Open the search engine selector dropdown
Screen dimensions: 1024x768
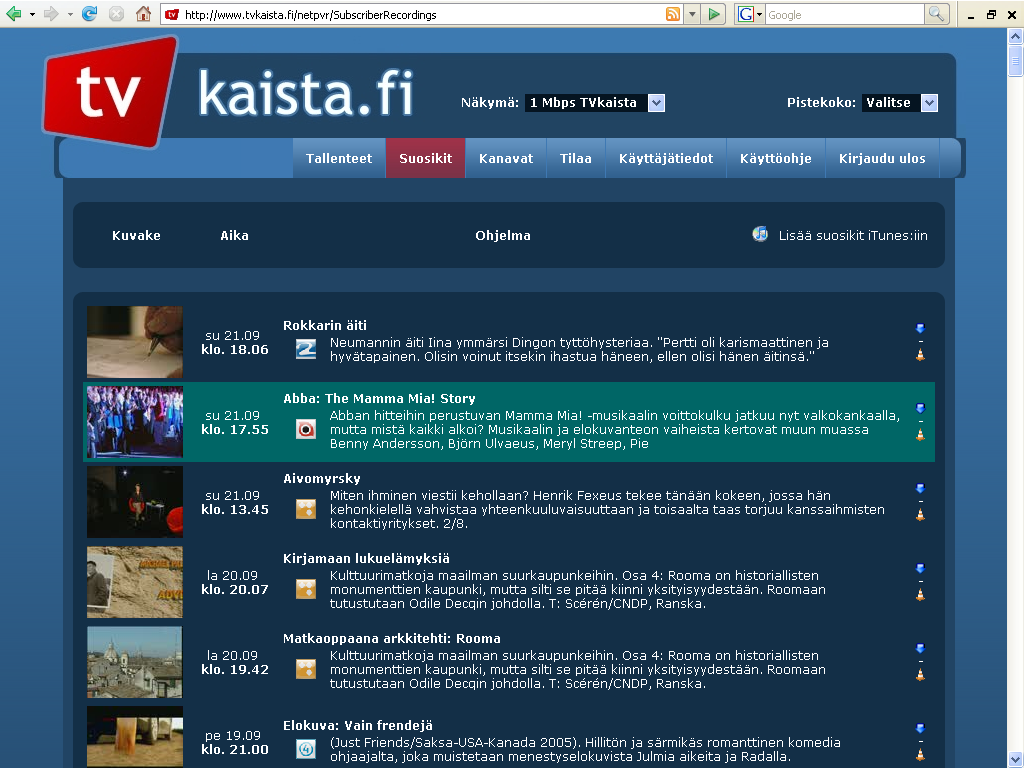750,14
